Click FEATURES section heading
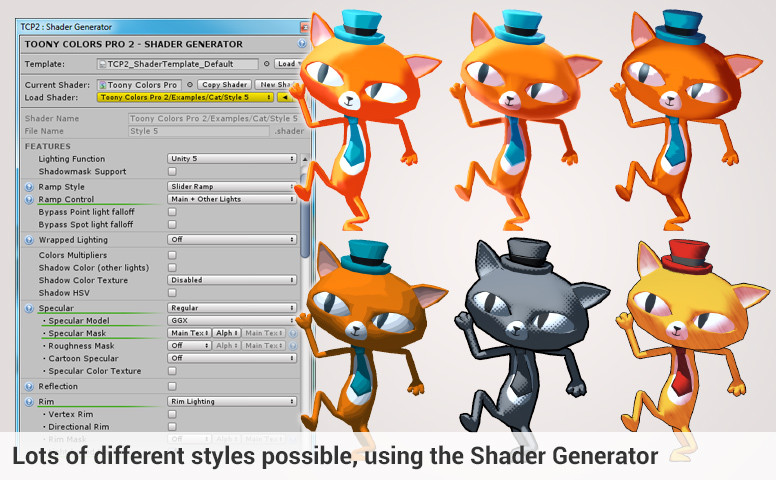 (x=48, y=146)
